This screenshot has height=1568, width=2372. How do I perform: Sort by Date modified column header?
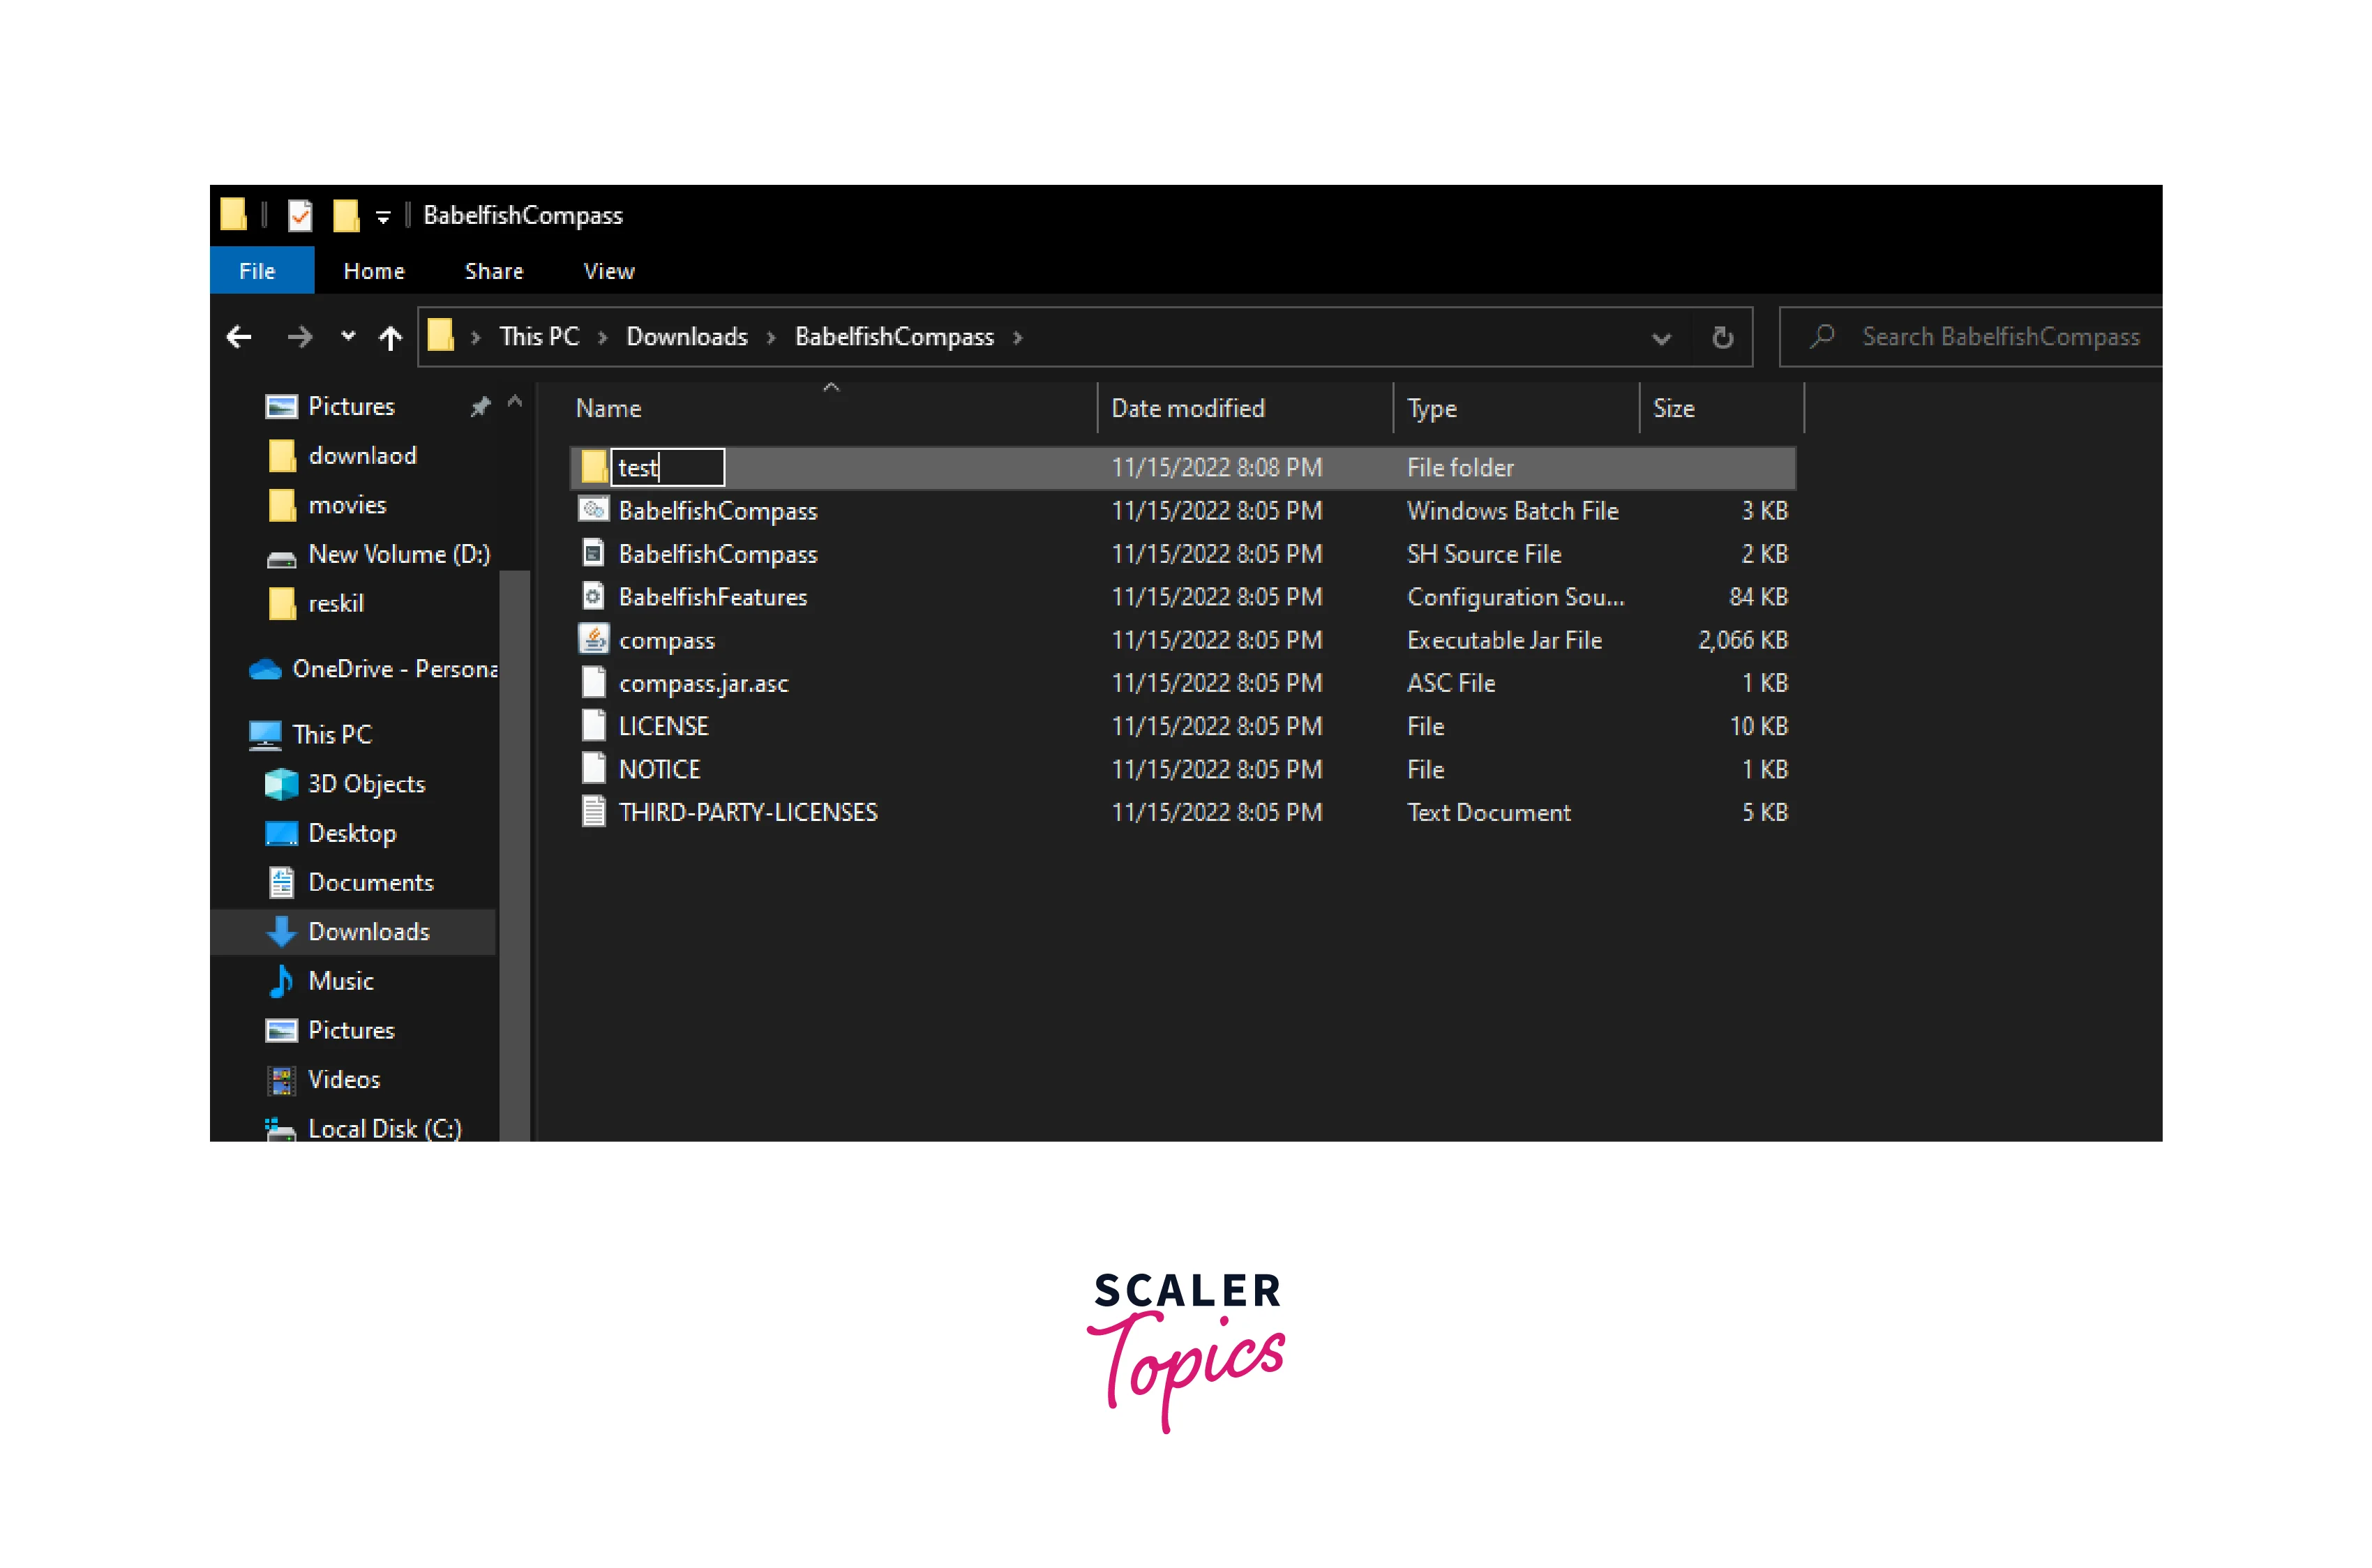pos(1187,408)
